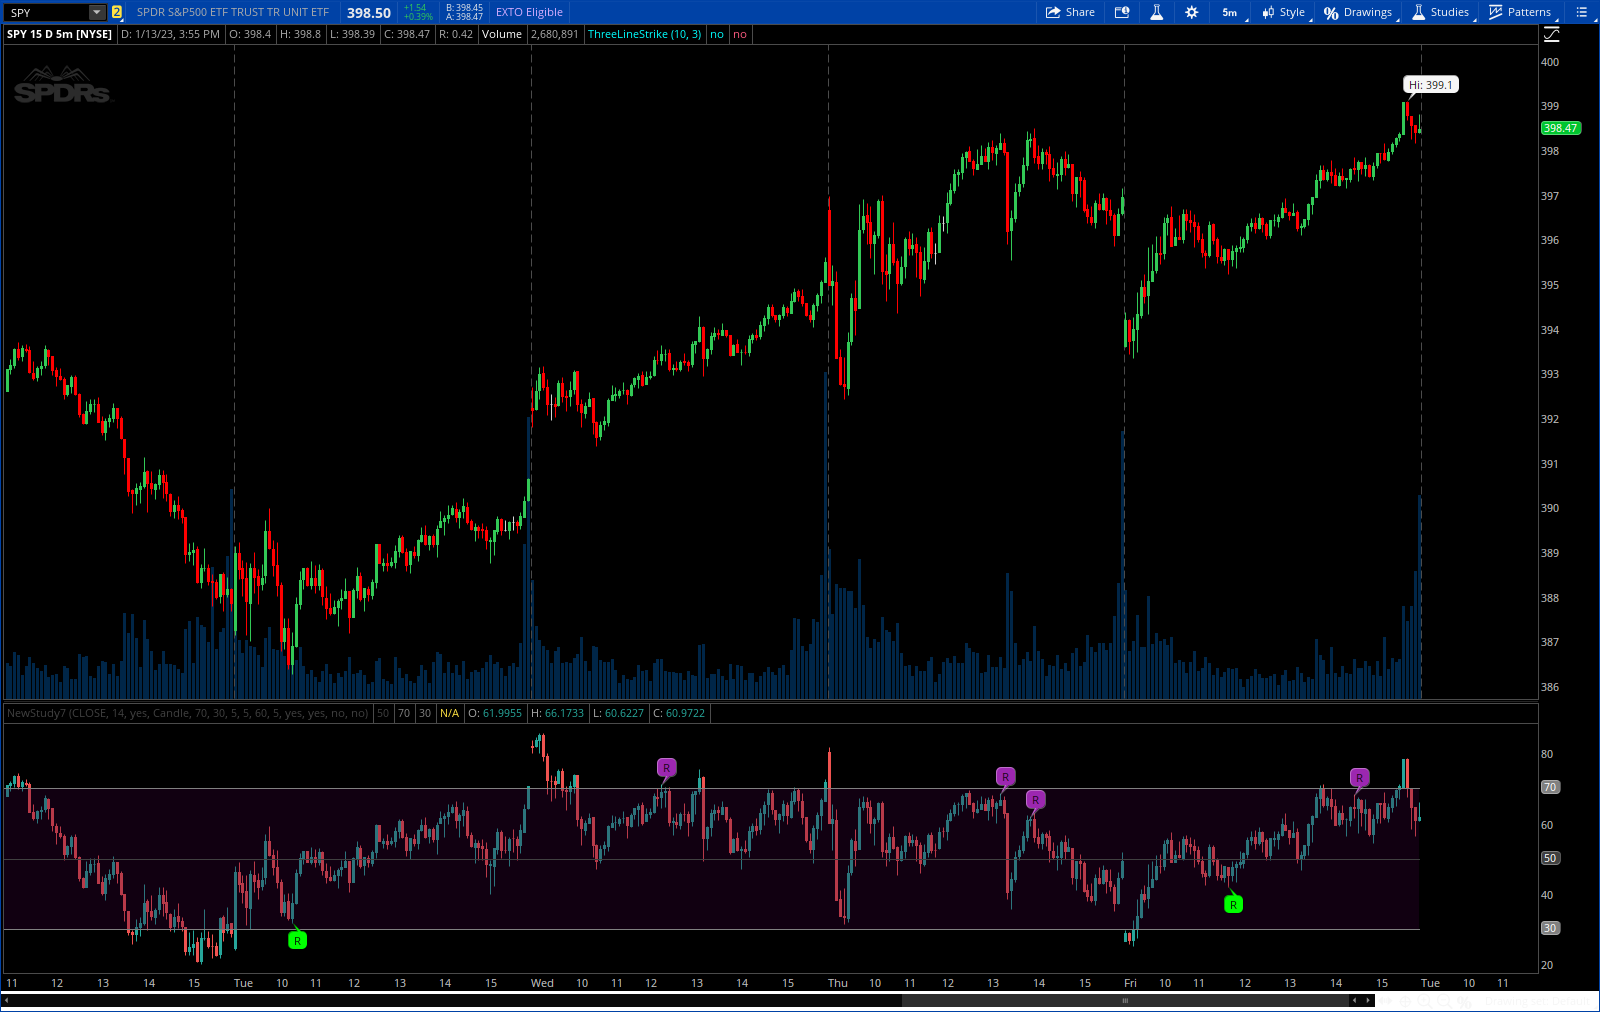This screenshot has width=1600, height=1012.
Task: Open the Studies dropdown
Action: [x=1440, y=12]
